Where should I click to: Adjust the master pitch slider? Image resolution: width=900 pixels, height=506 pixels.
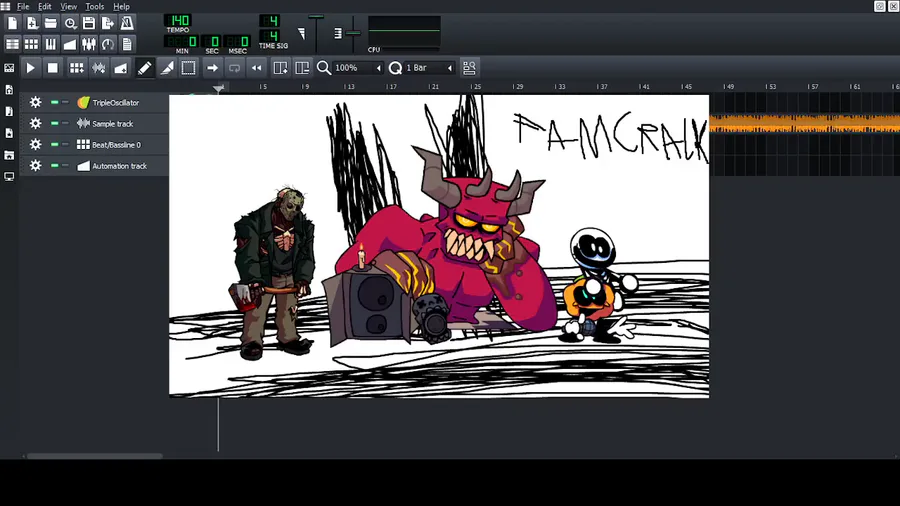click(x=354, y=33)
